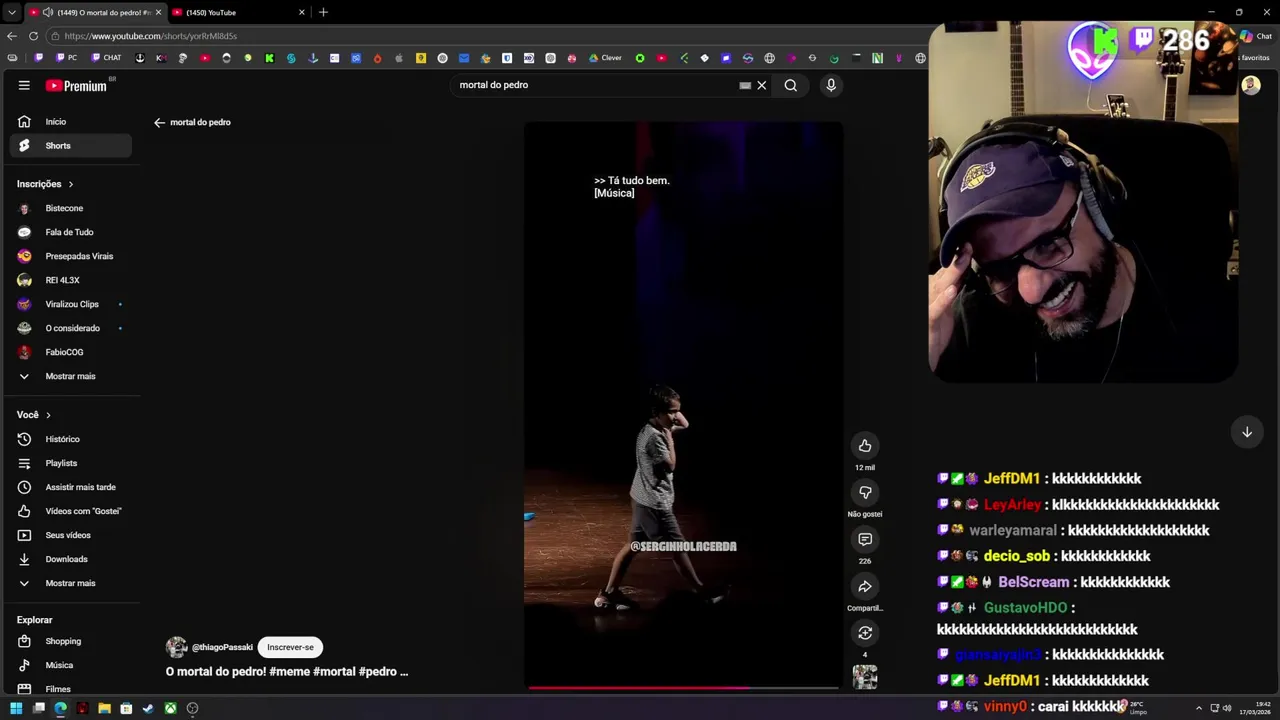
Task: Click the Short's red progress bar
Action: (x=683, y=687)
